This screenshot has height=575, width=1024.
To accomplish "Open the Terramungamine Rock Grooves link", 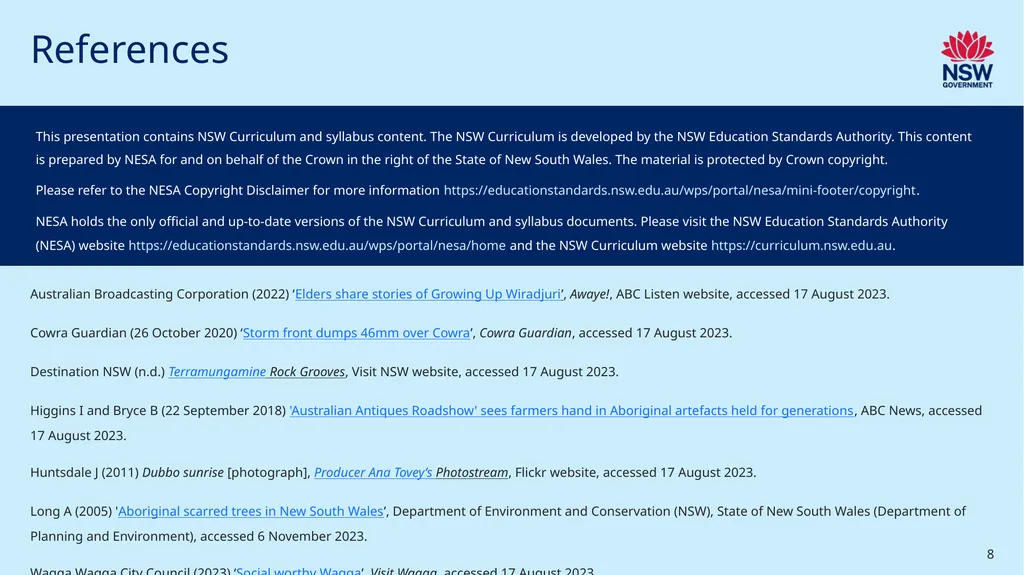I will point(257,372).
